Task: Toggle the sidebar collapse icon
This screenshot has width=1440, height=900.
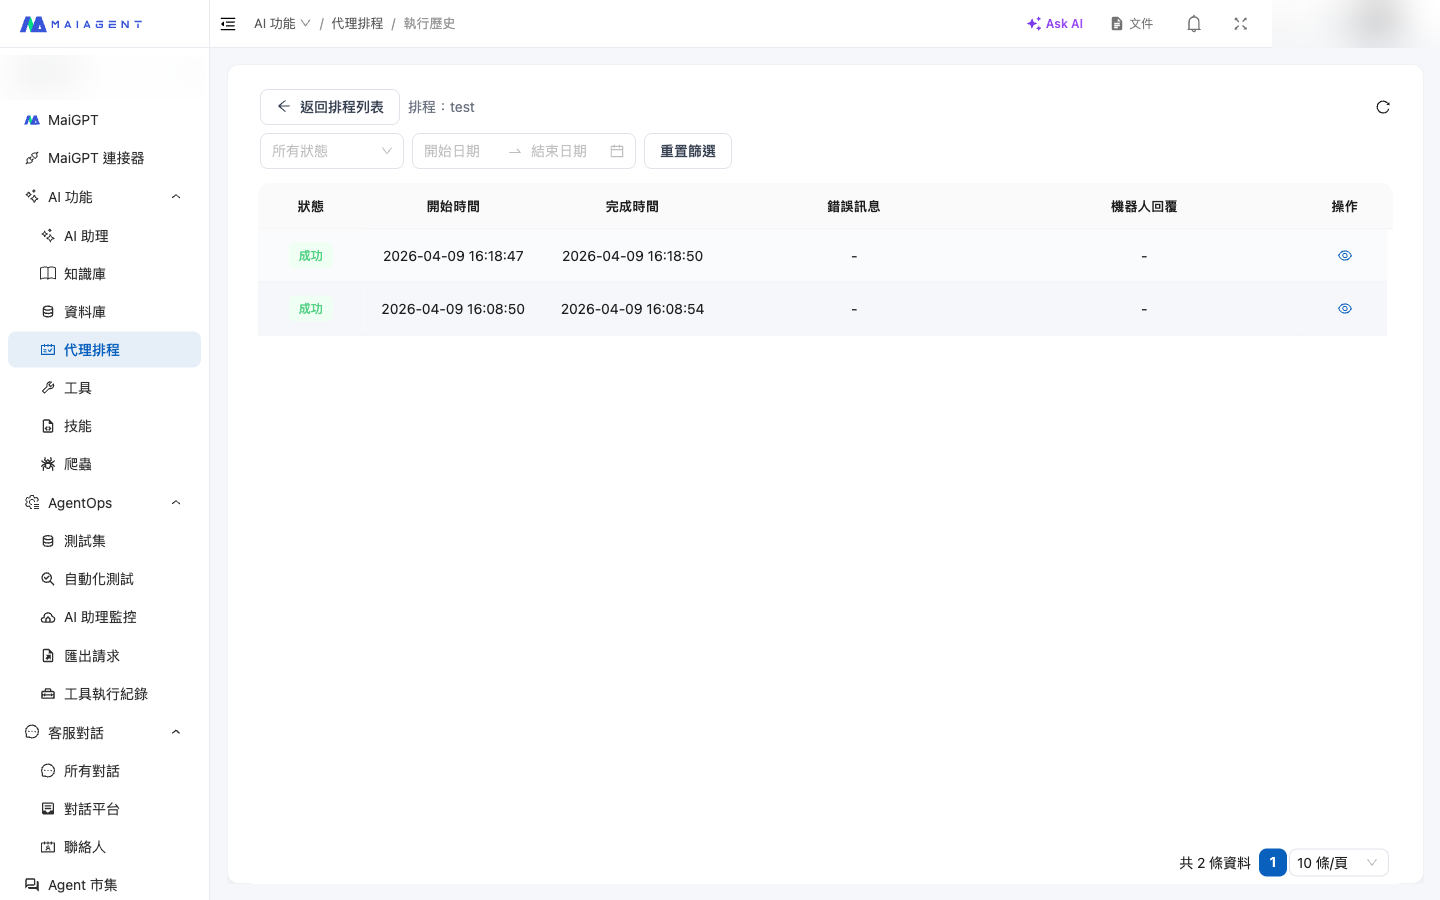Action: click(228, 24)
